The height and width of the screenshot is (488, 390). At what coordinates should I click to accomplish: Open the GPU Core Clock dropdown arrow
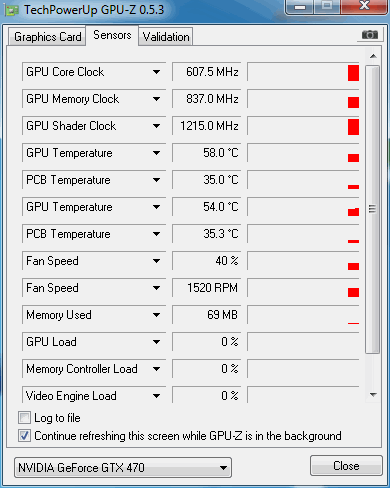[156, 72]
